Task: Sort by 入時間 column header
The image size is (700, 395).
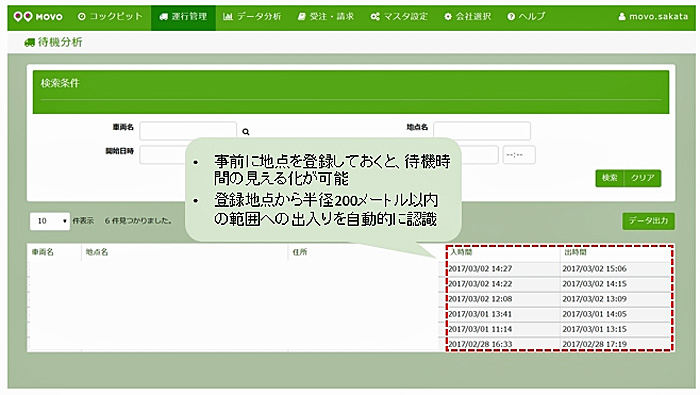Action: click(x=461, y=252)
